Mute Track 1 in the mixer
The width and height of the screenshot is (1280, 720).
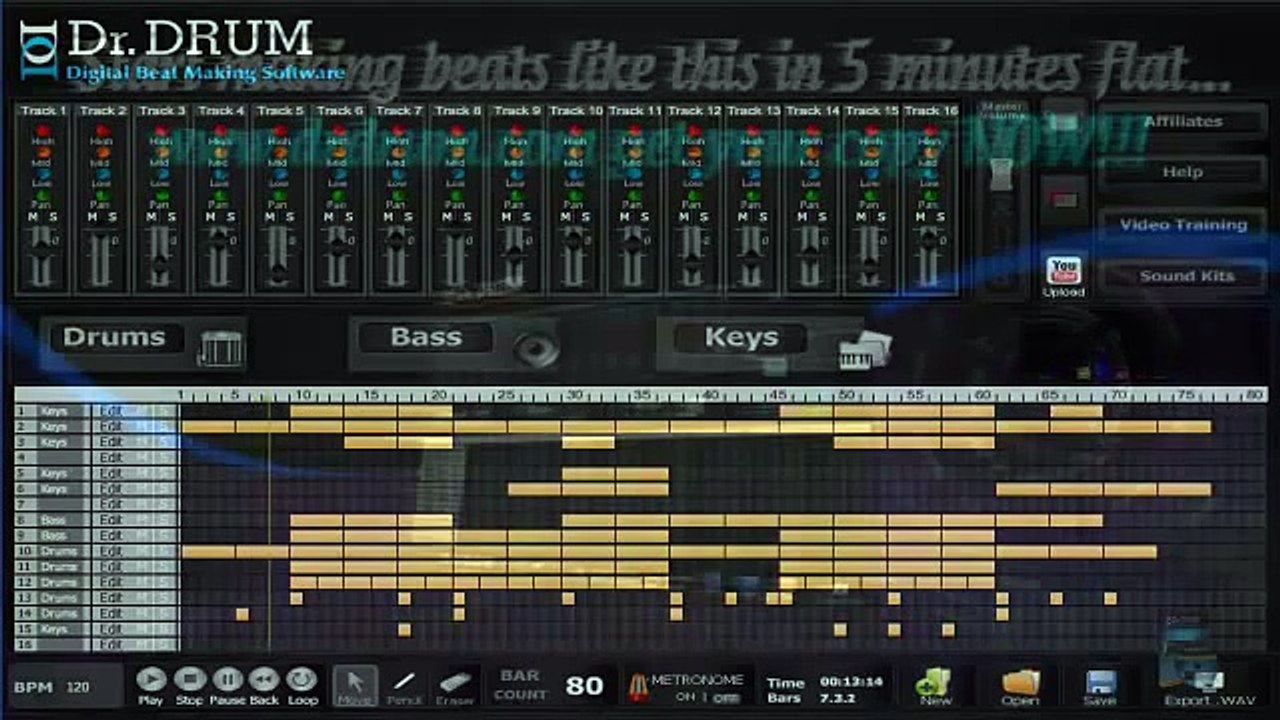(33, 217)
